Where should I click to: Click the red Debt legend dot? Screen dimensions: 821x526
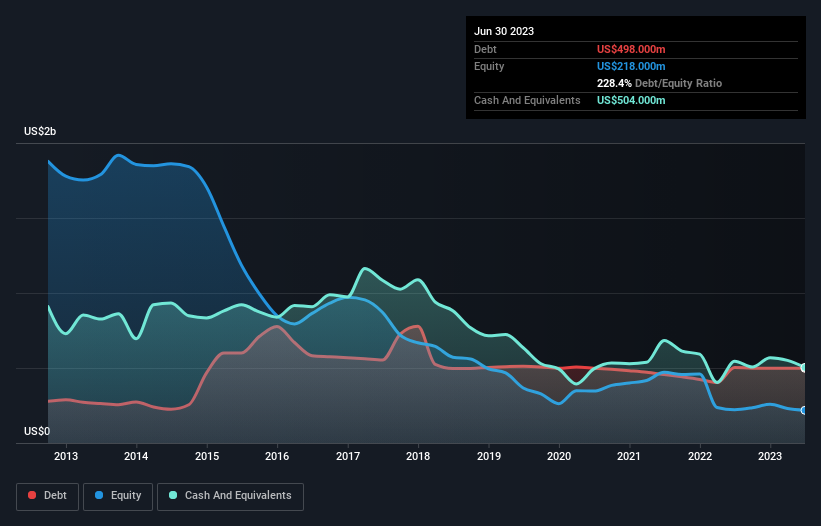[x=32, y=495]
